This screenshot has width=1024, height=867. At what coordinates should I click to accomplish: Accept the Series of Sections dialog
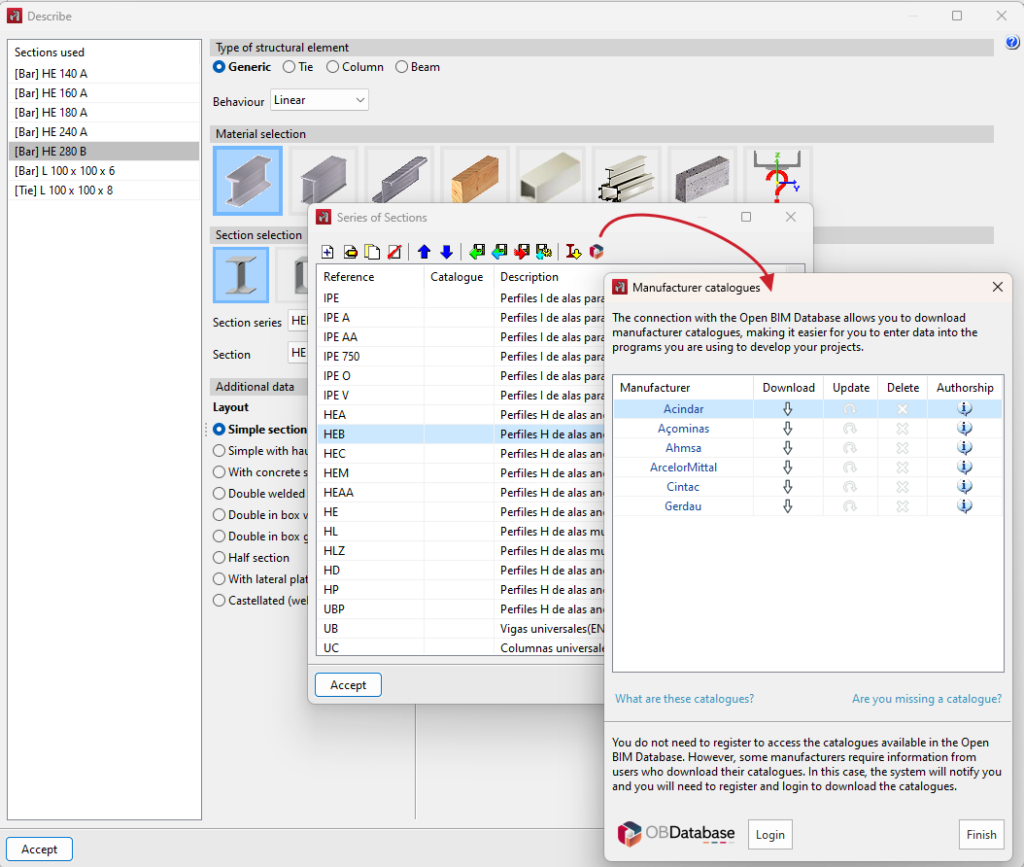[x=348, y=685]
